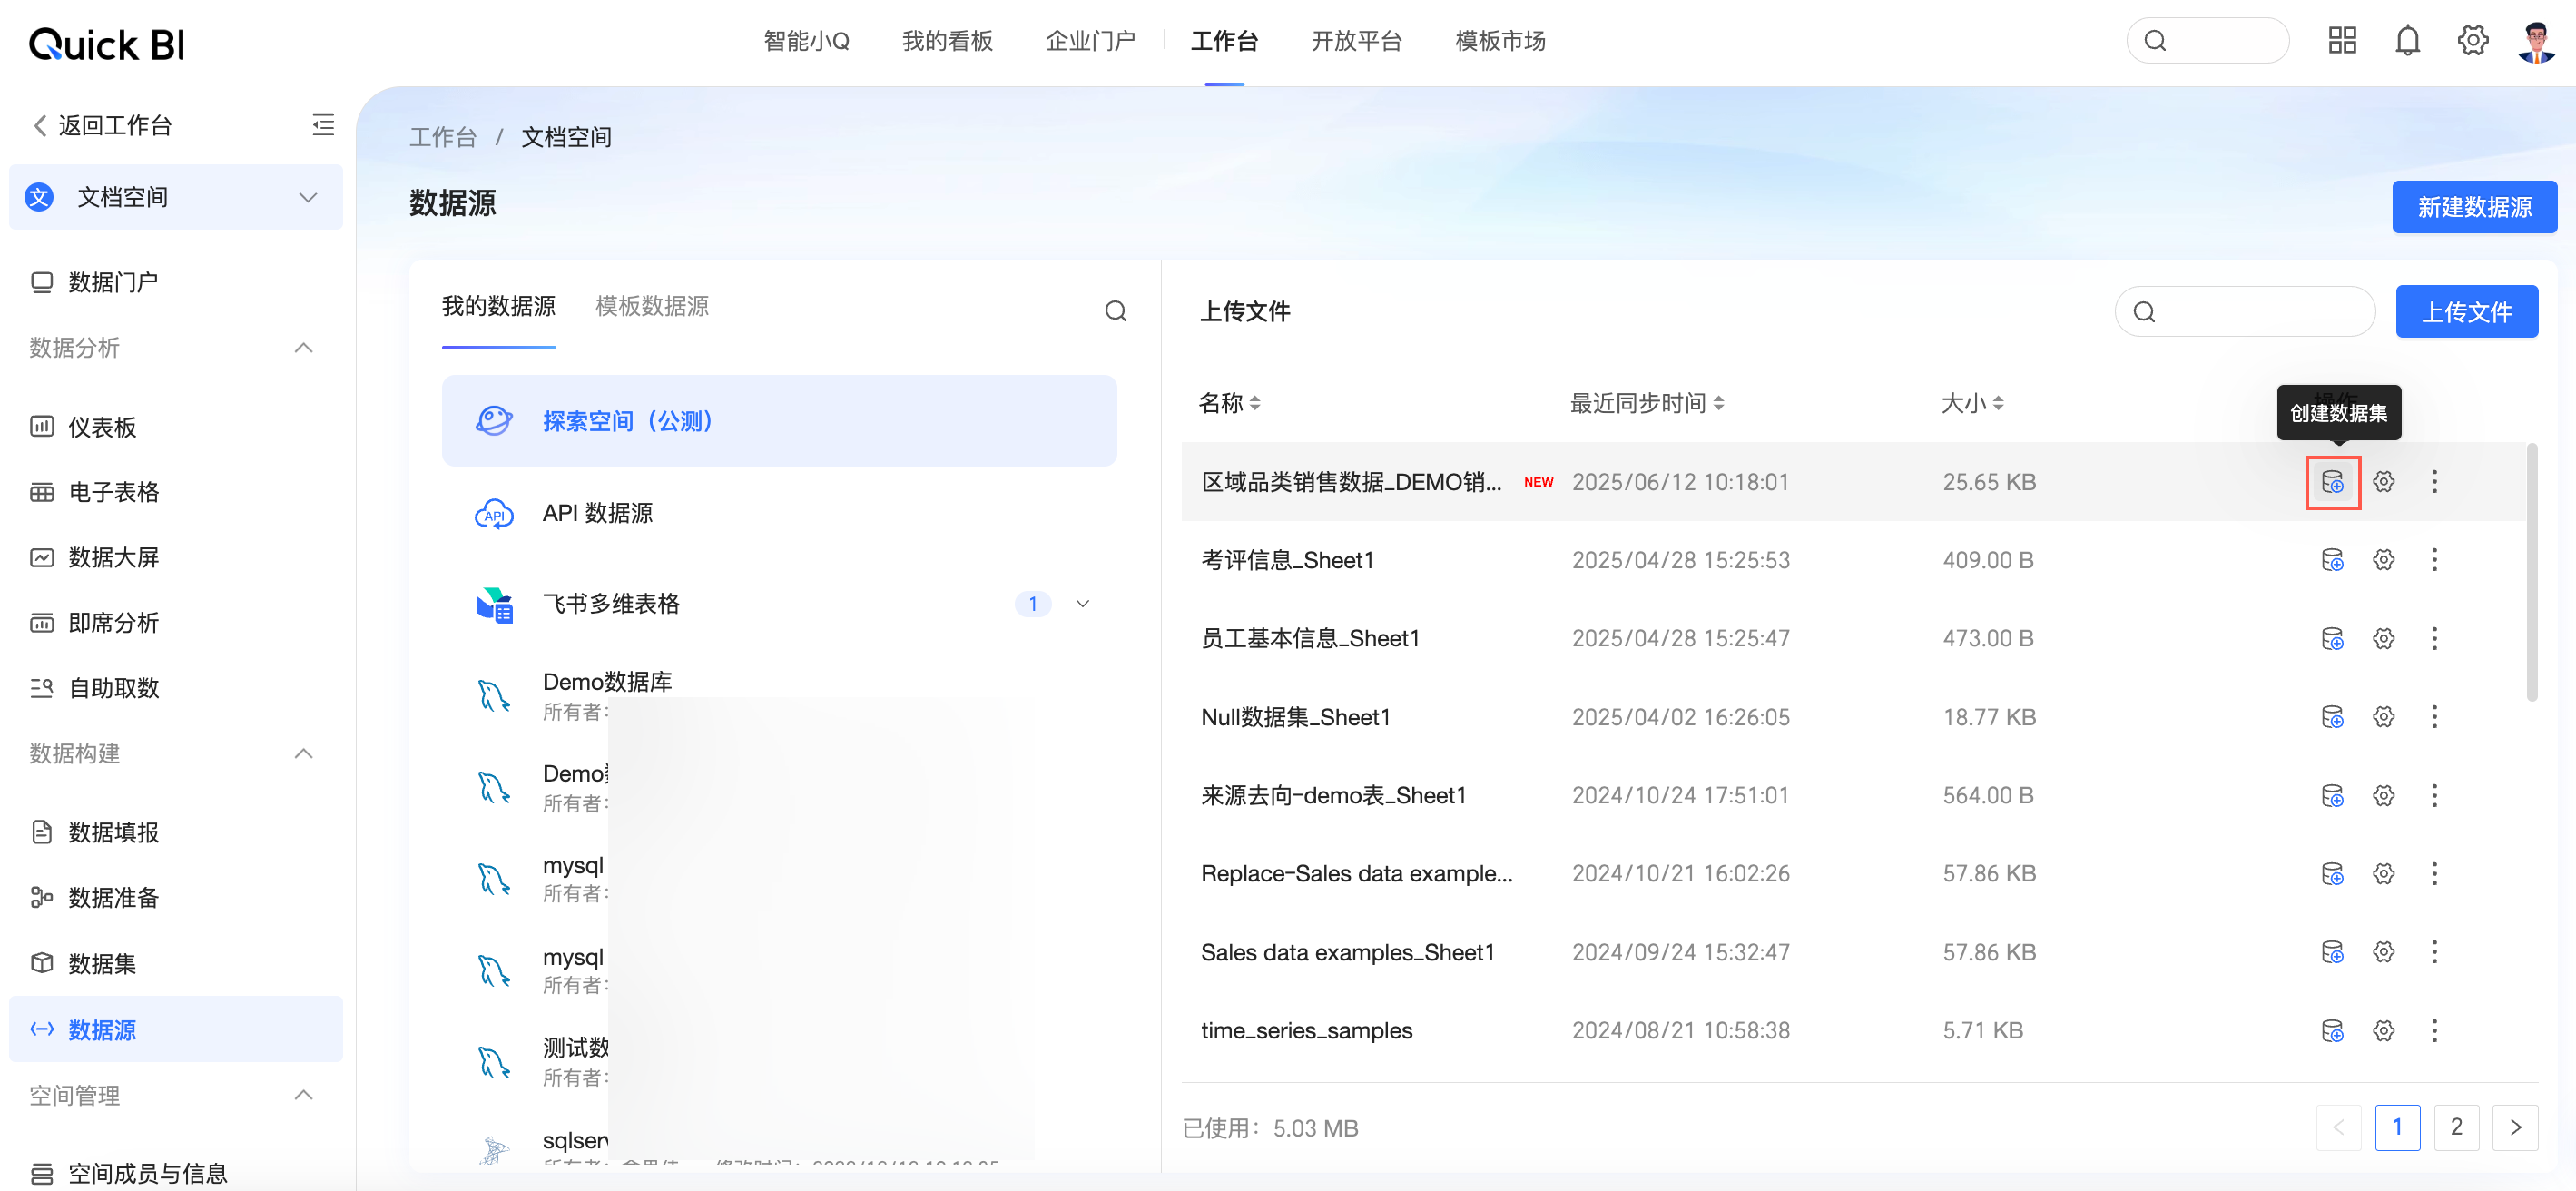
Task: Click the global search field in header
Action: [x=2207, y=41]
